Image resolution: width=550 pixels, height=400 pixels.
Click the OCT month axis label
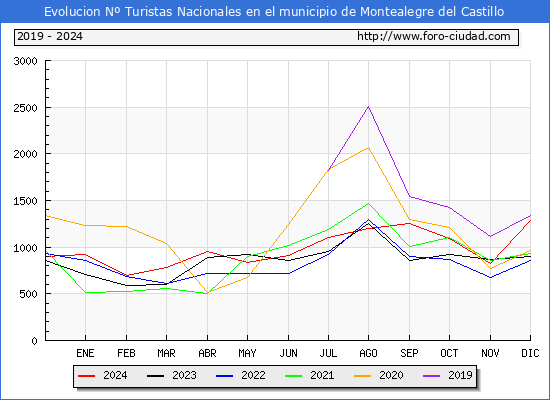449,353
